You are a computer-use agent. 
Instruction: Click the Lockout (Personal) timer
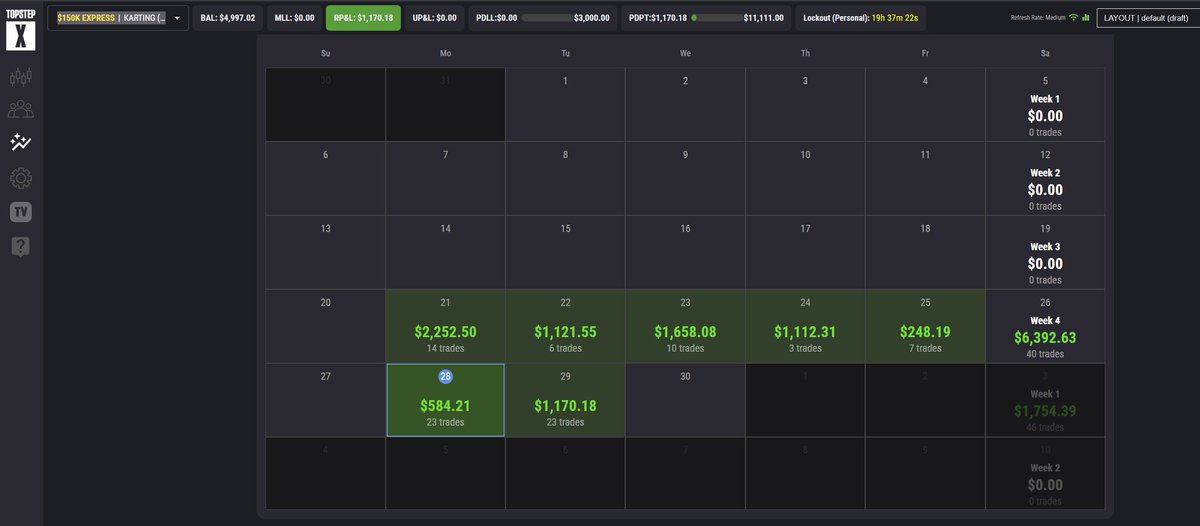(x=860, y=18)
